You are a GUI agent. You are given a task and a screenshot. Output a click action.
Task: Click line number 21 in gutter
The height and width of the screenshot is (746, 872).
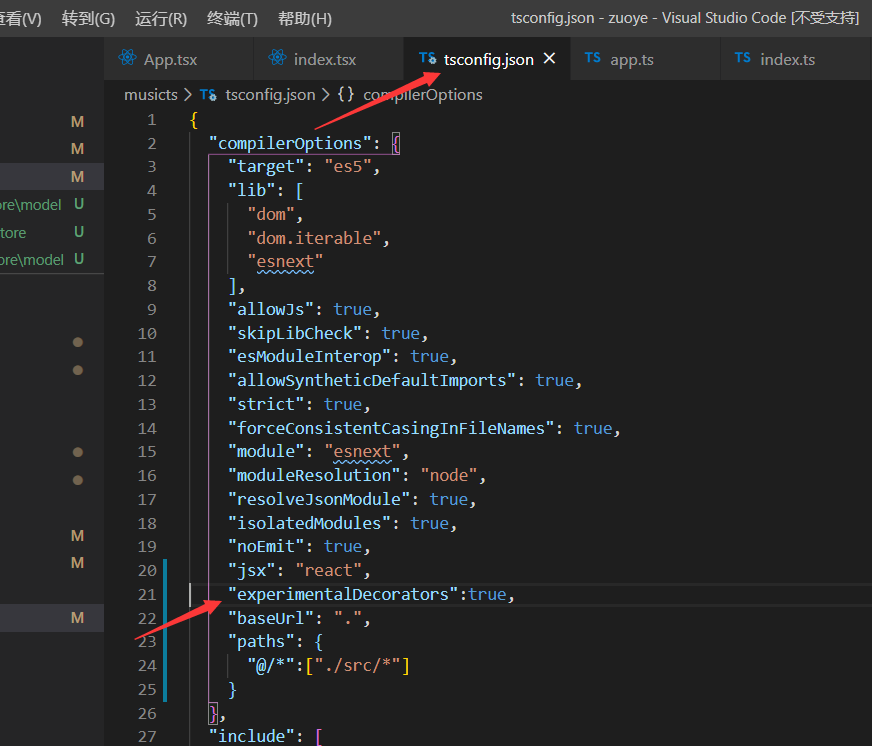pos(147,595)
